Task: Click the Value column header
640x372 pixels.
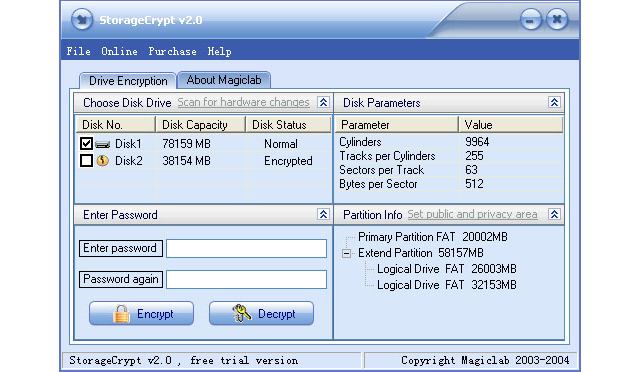Action: 511,125
